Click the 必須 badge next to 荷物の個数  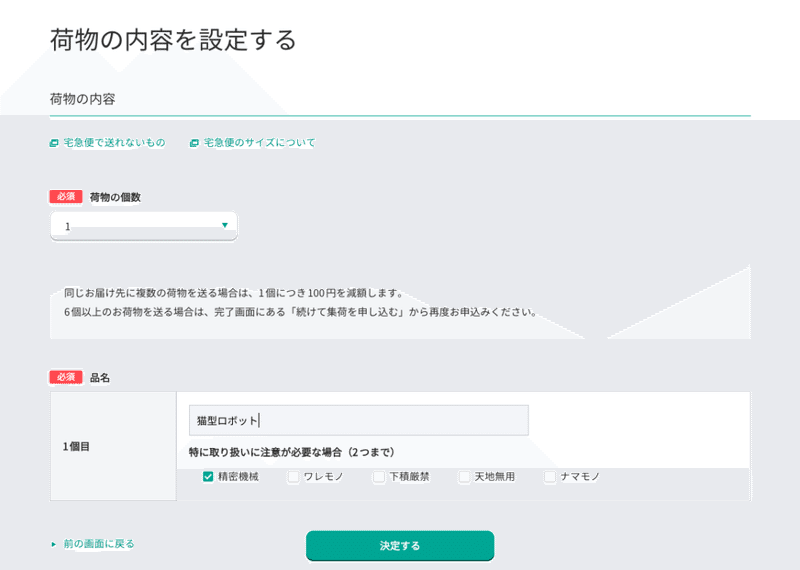[x=66, y=196]
